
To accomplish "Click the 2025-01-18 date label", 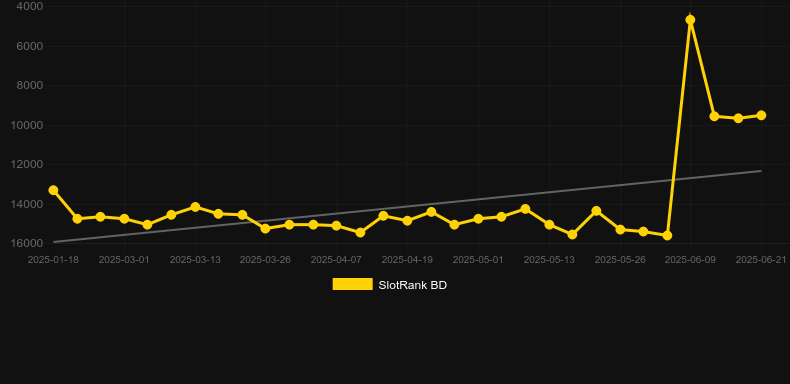I will 53,260.
